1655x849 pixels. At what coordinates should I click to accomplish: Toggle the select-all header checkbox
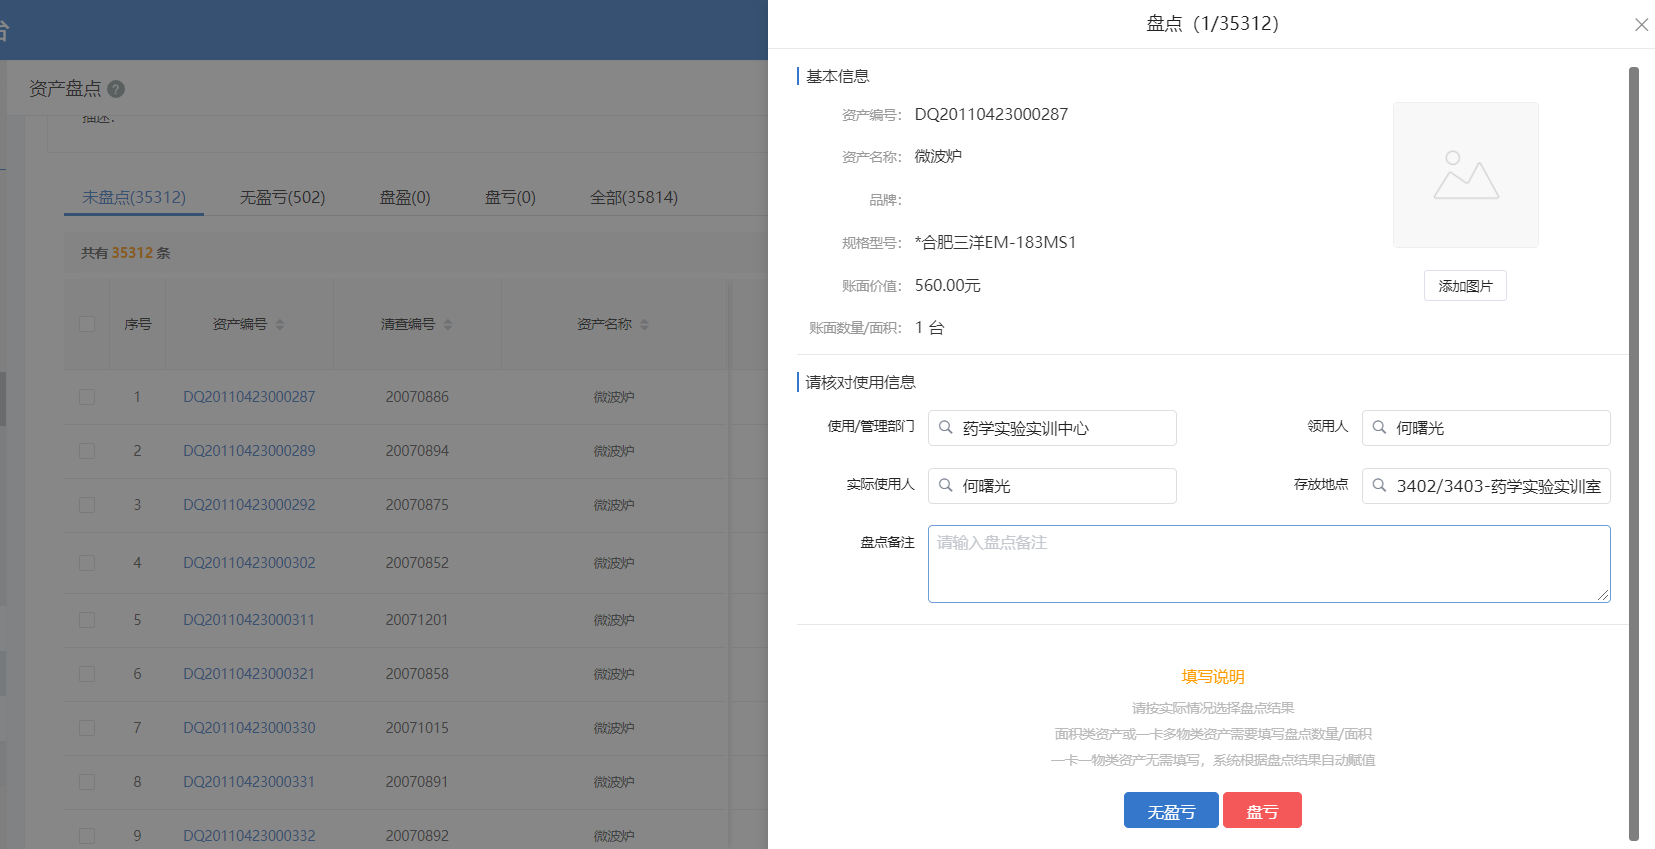(x=87, y=324)
